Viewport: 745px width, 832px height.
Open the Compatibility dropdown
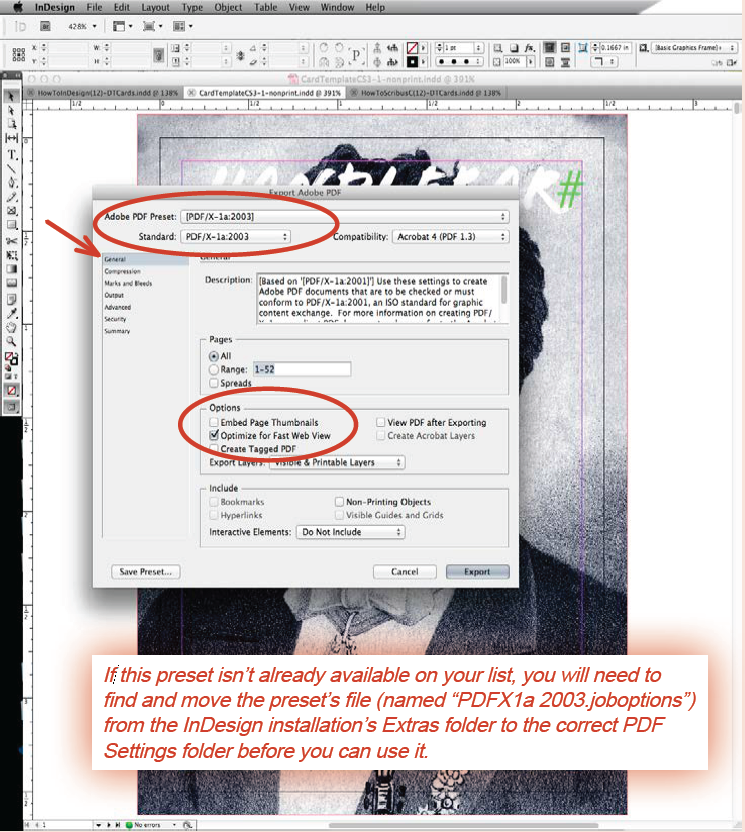[449, 237]
